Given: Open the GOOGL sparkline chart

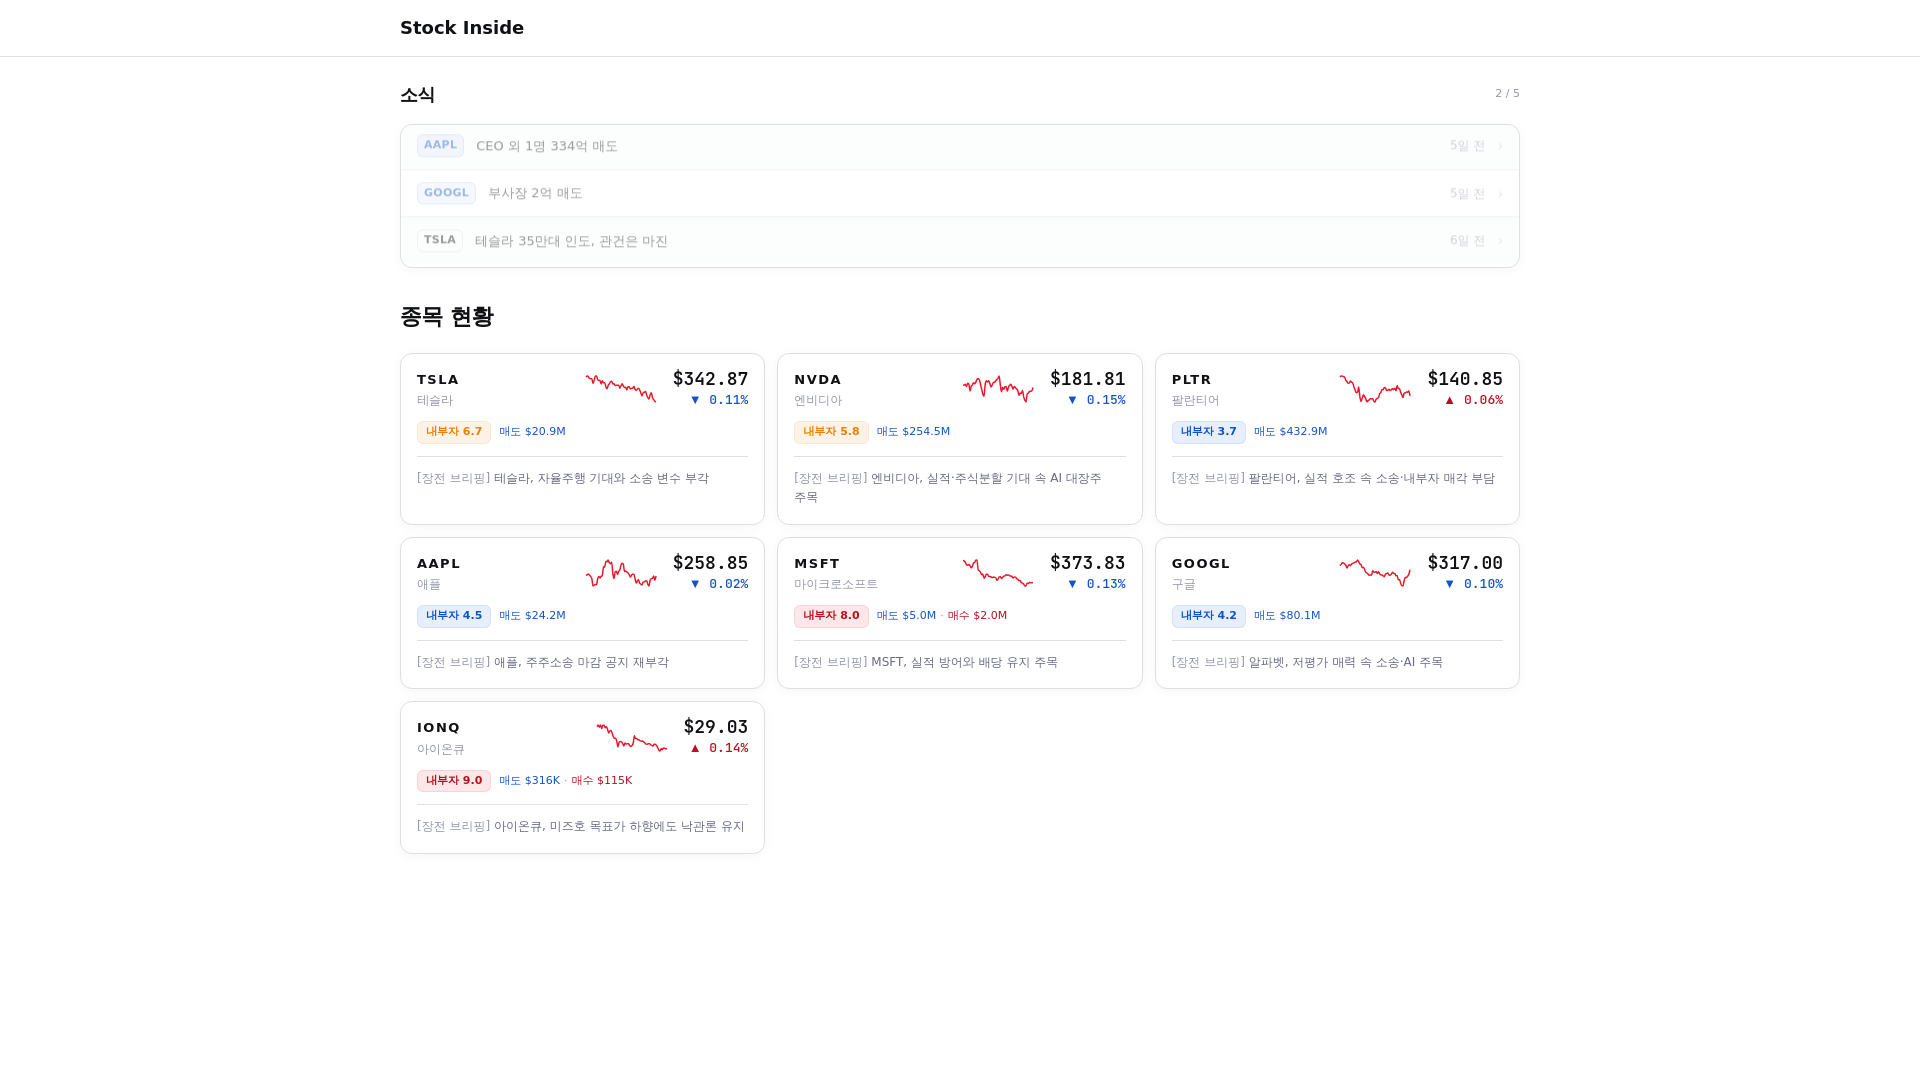Looking at the screenshot, I should [x=1375, y=572].
